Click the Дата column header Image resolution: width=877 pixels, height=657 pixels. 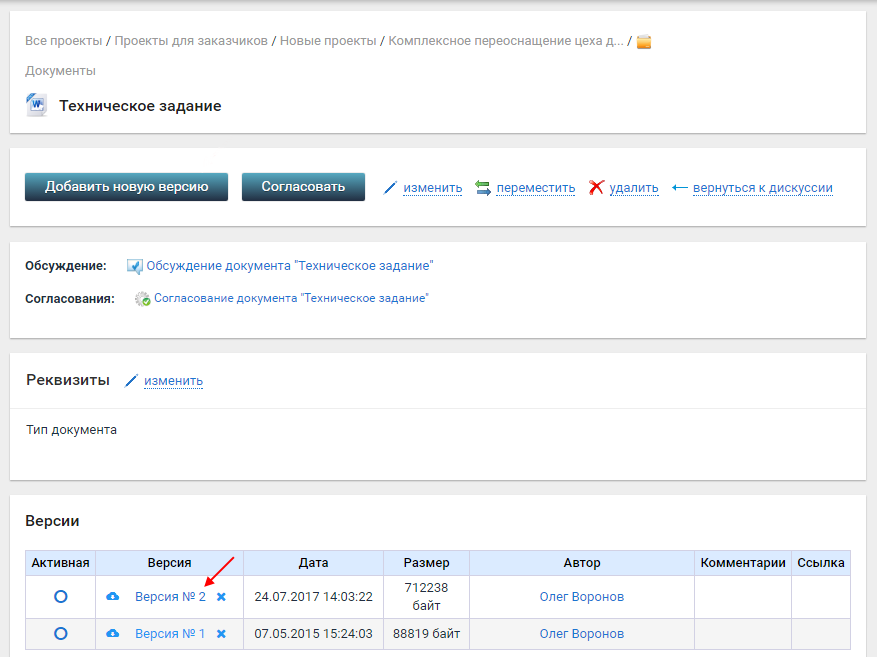pyautogui.click(x=313, y=563)
